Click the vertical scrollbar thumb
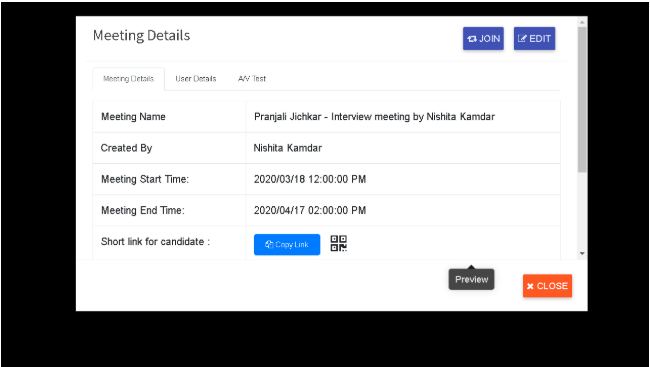Screen dimensions: 650x367 (582, 100)
